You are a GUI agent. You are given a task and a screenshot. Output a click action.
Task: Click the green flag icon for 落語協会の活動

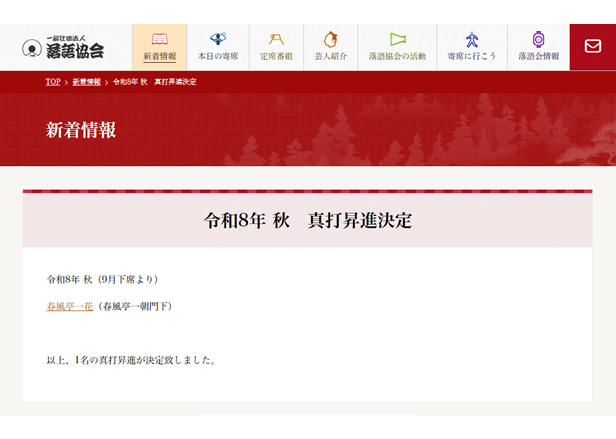[397, 40]
